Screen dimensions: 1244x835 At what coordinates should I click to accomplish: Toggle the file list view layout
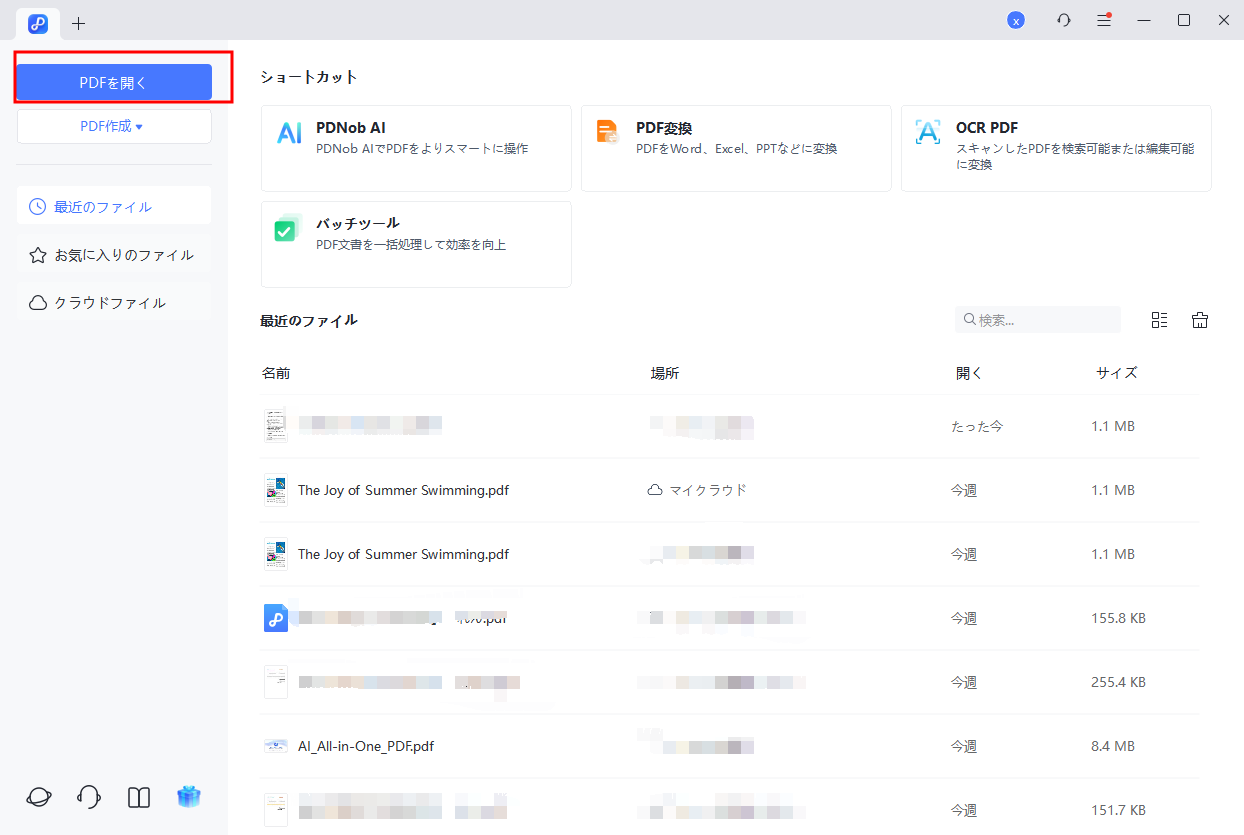[x=1159, y=319]
